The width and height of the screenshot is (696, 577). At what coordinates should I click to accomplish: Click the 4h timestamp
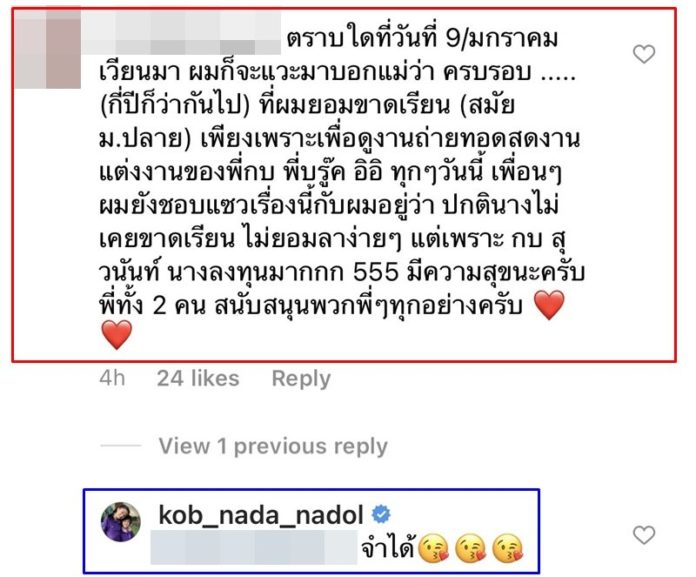[x=112, y=379]
